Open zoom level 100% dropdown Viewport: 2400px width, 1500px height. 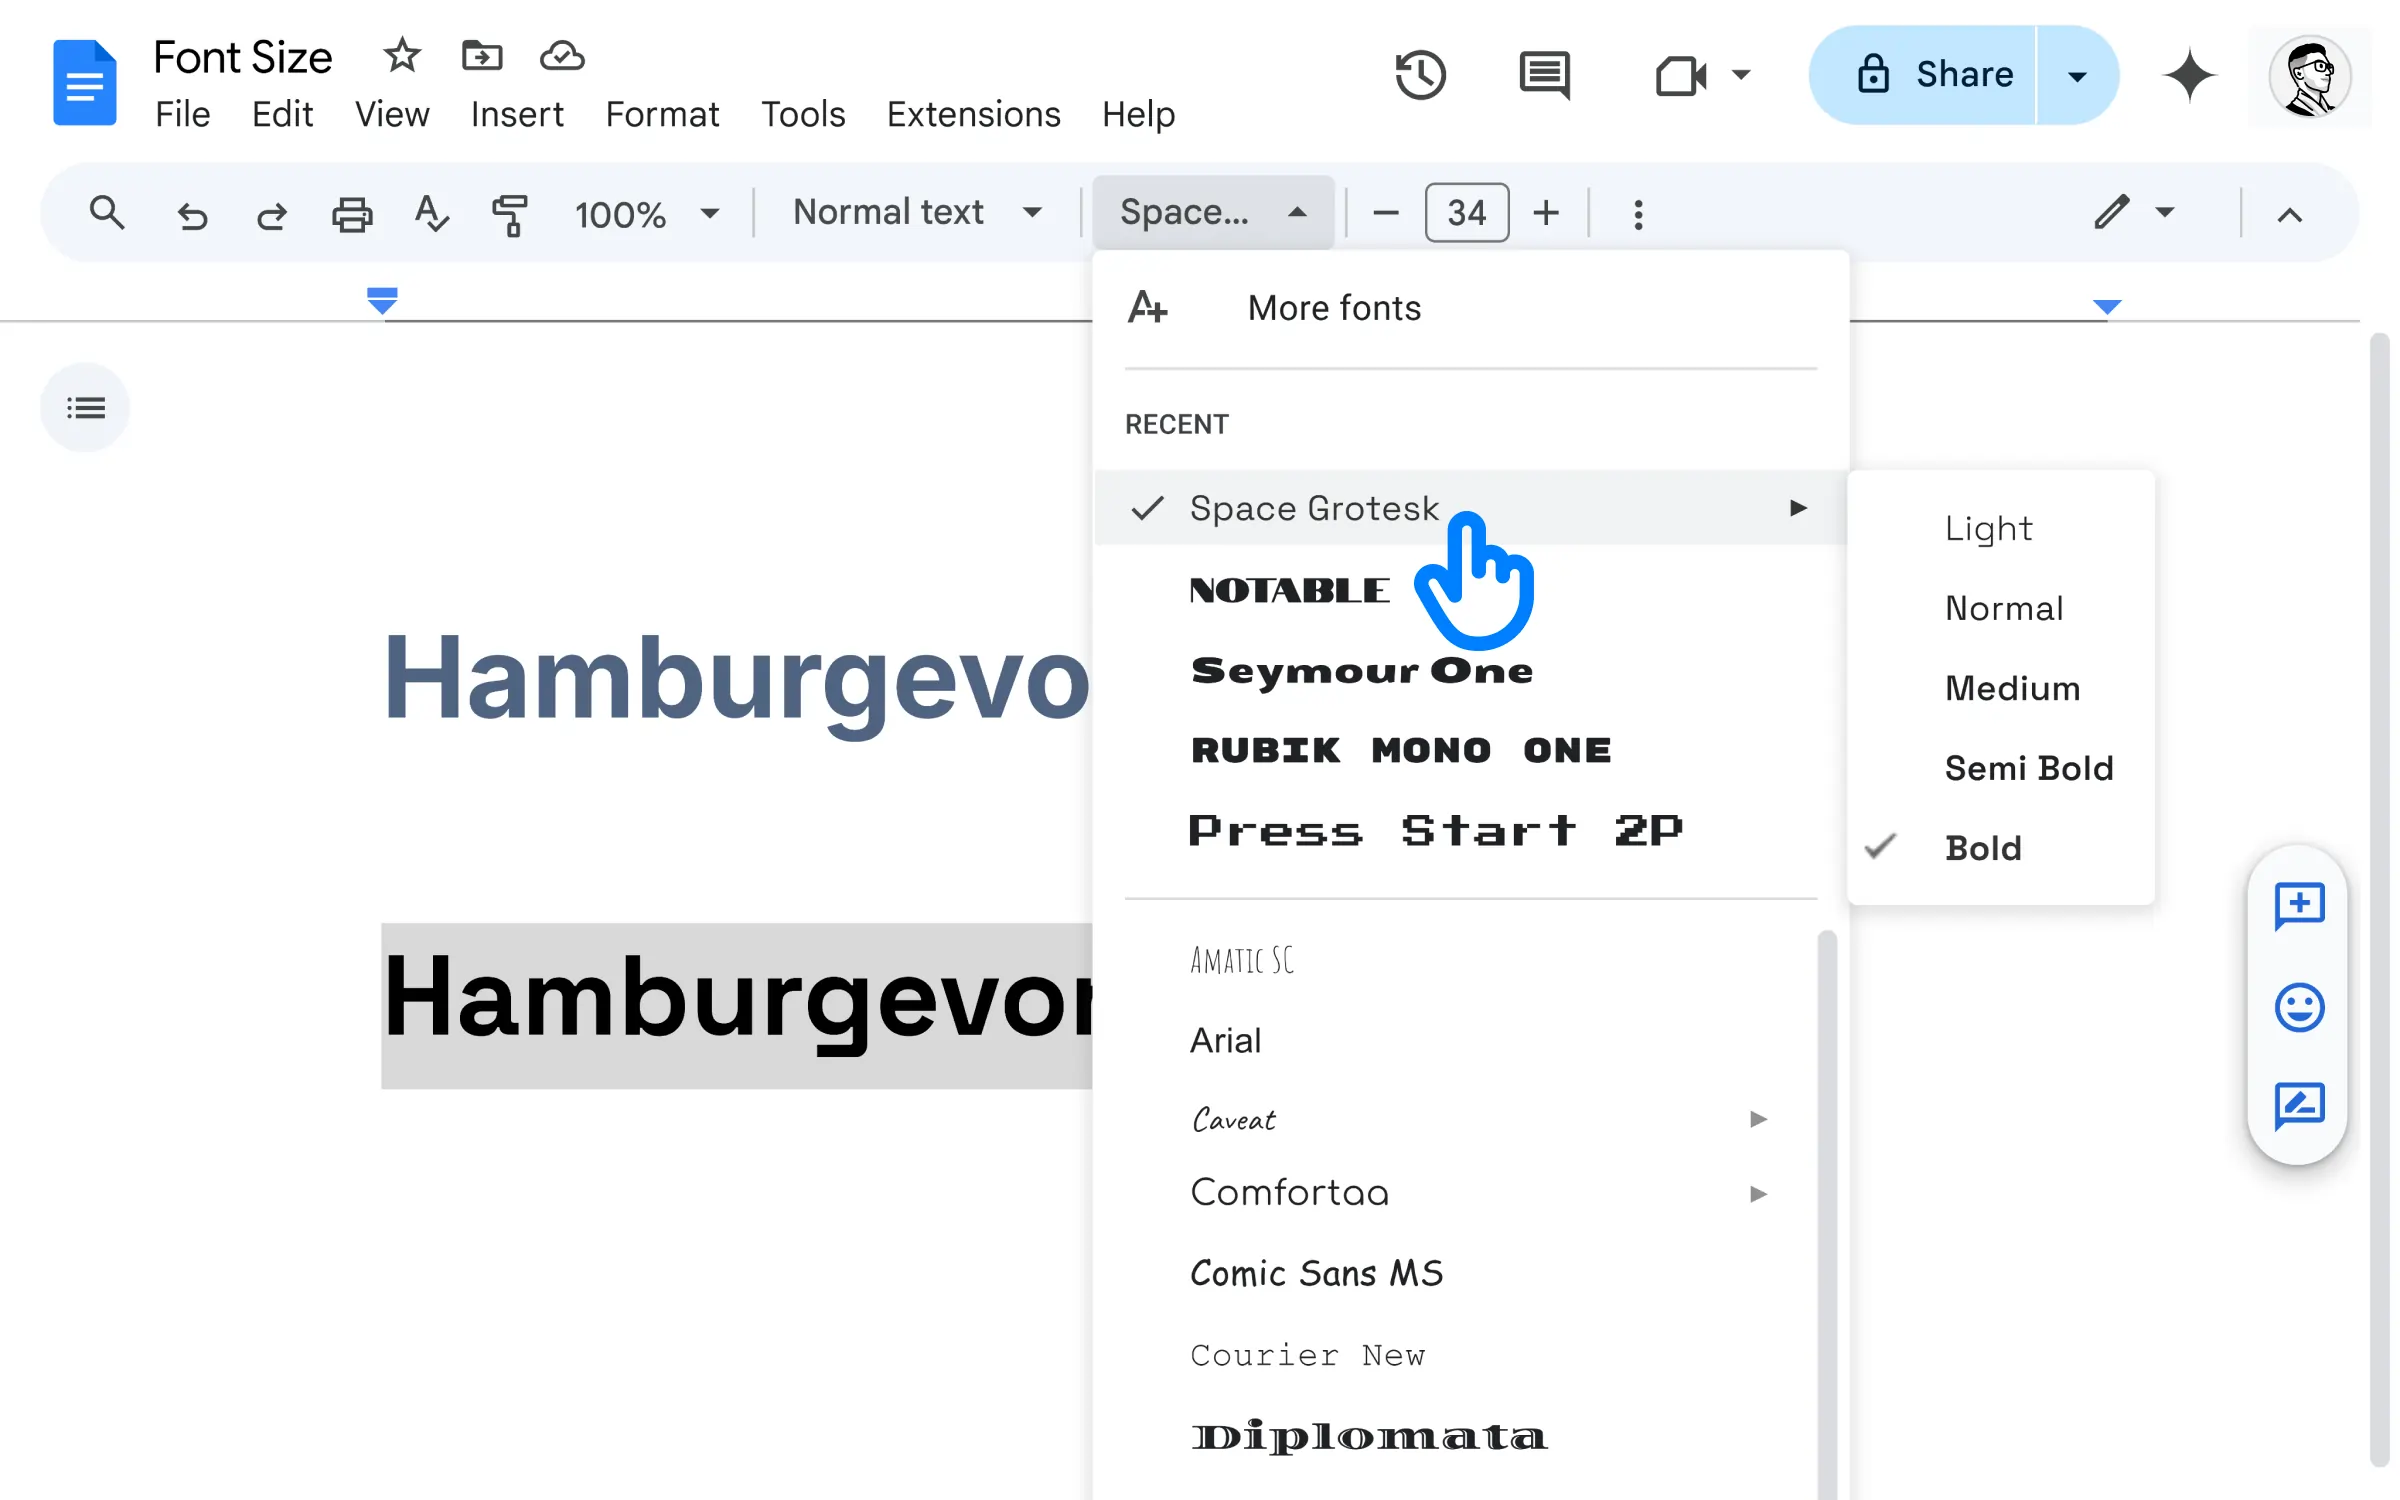tap(647, 214)
